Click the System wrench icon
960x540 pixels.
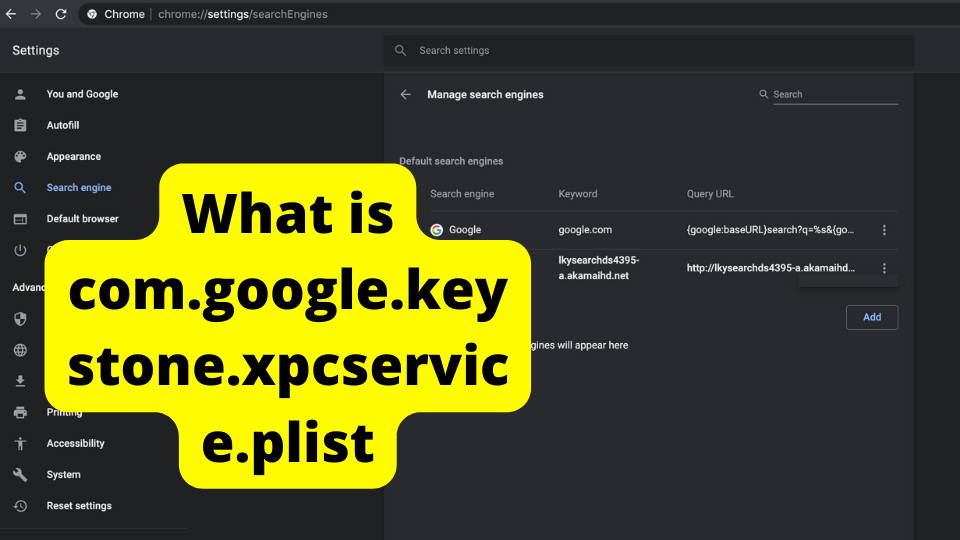tap(20, 475)
